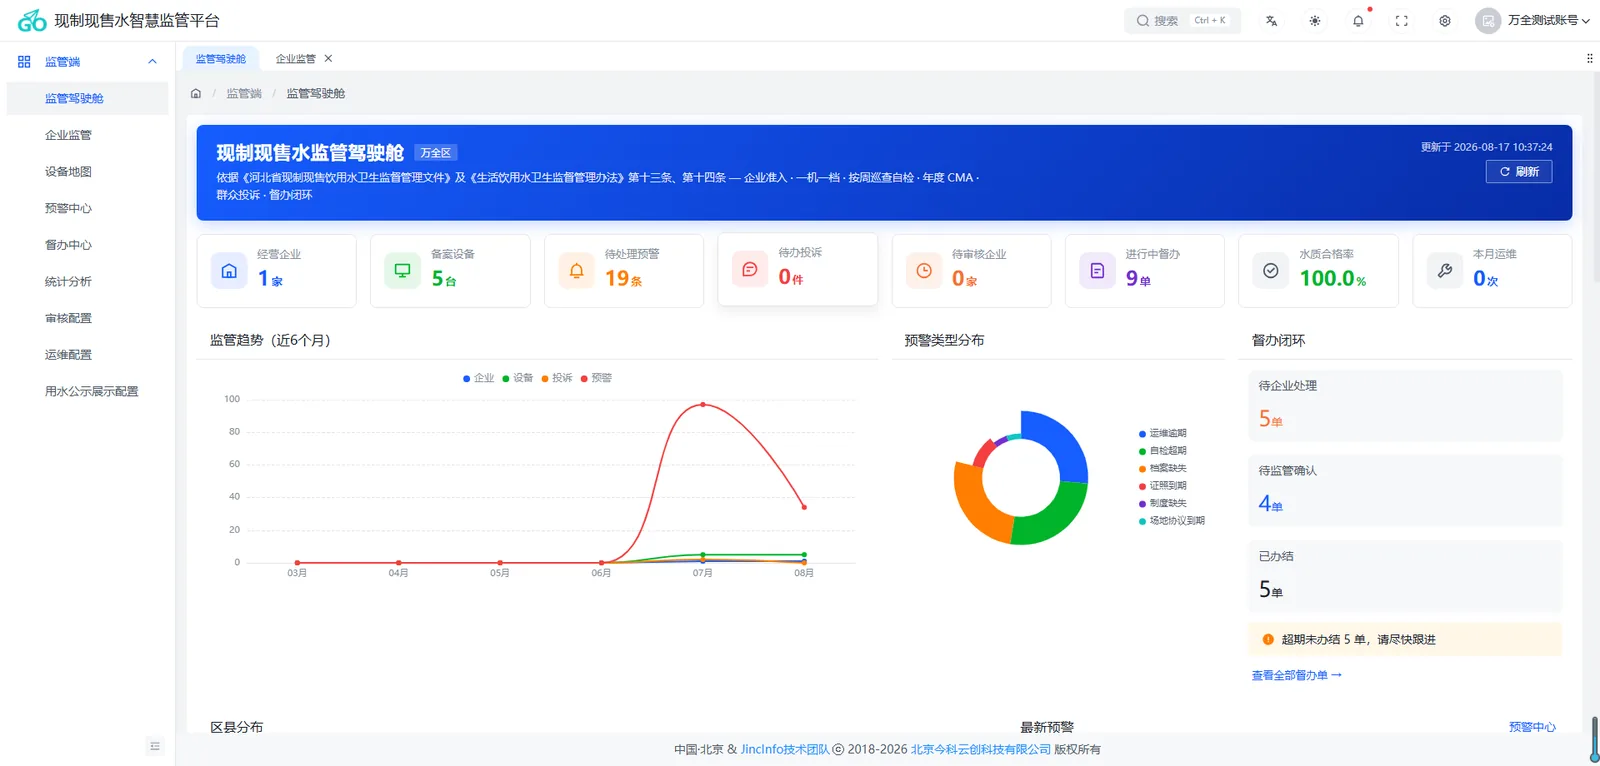Toggle 运维逾期 in donut legend
Image resolution: width=1600 pixels, height=766 pixels.
1163,433
